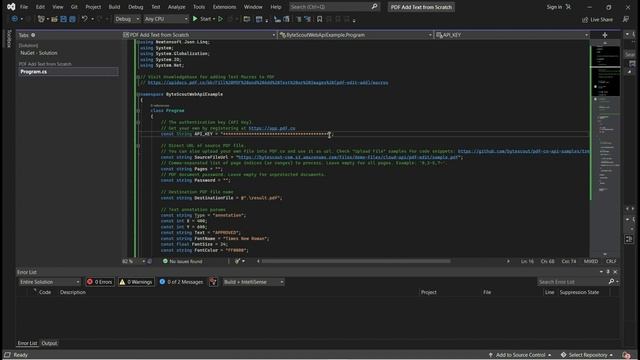
Task: Click the Add to Source Control upload icon
Action: point(491,355)
